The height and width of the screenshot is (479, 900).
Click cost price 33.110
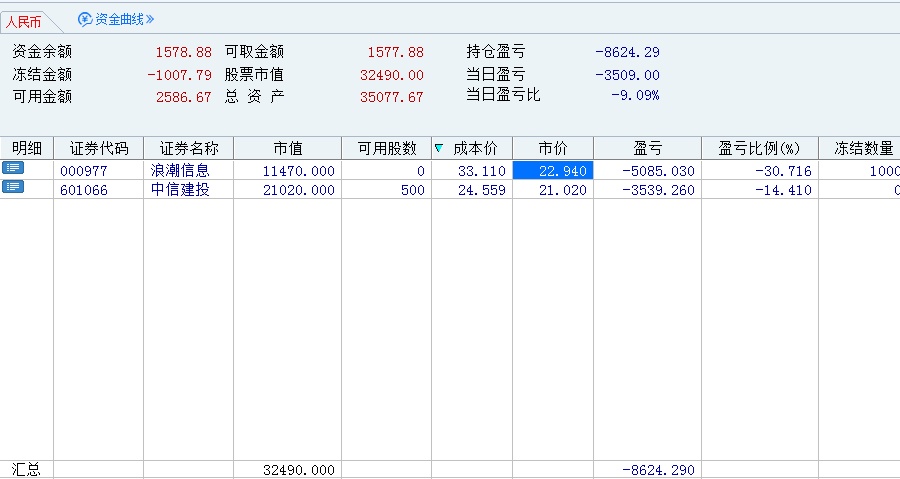click(x=482, y=171)
